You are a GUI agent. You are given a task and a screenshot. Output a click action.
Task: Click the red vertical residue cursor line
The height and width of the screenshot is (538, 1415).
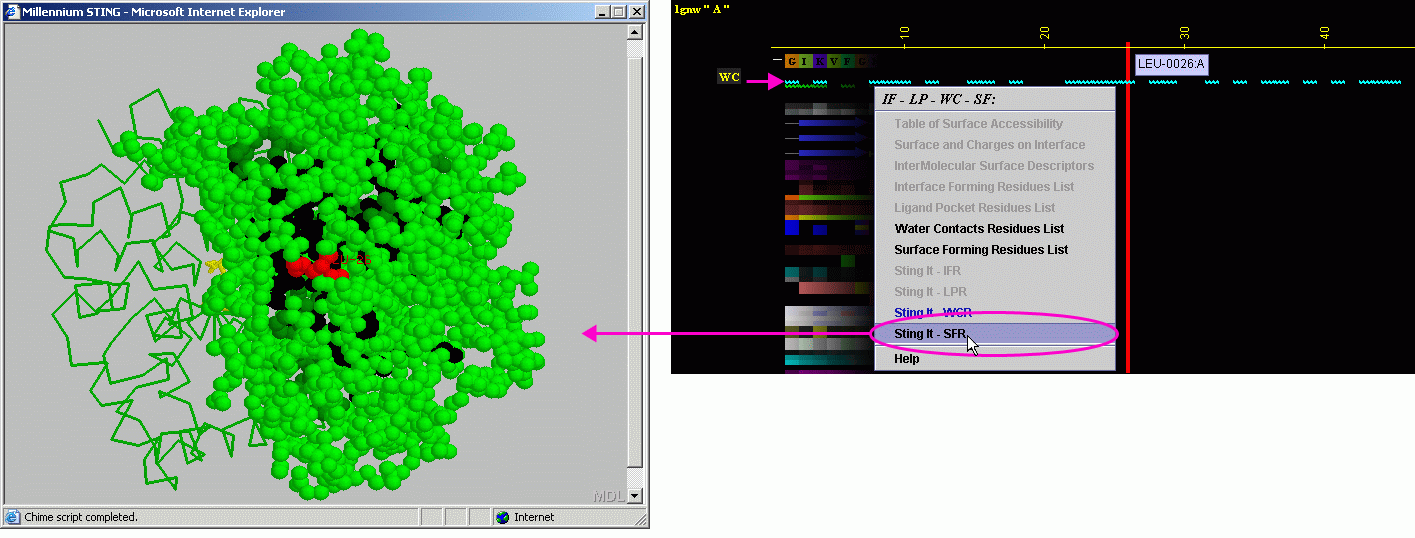click(x=1128, y=208)
